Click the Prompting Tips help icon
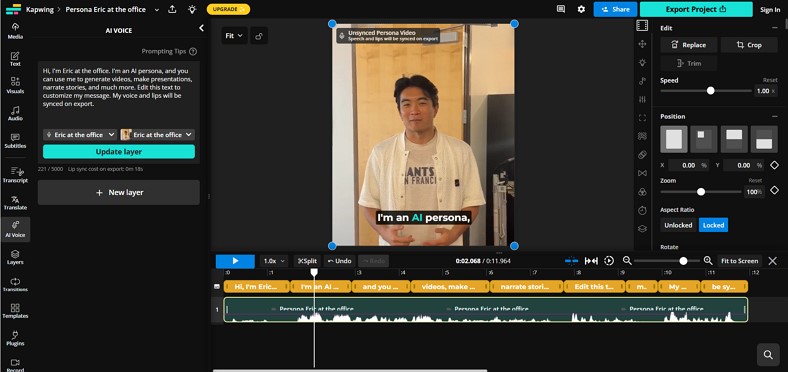Screen dimensions: 788x372 click(193, 51)
